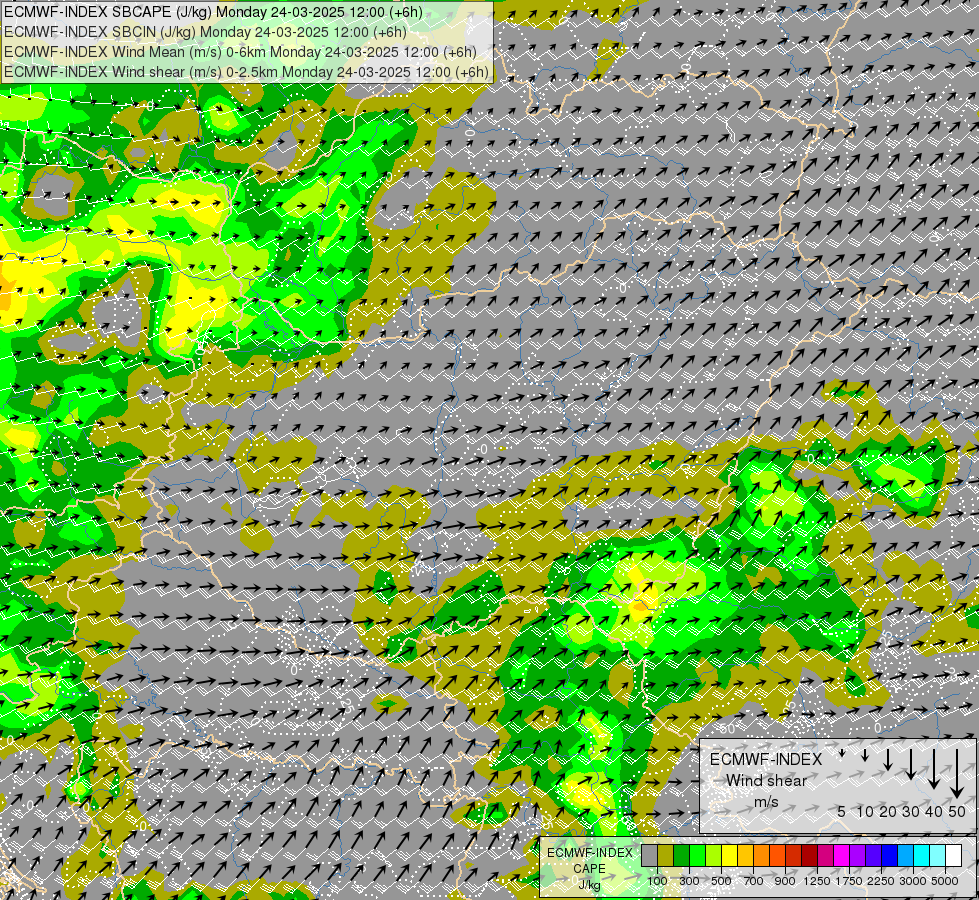Click the 'm/s' unit in wind shear legend
The width and height of the screenshot is (979, 900).
pyautogui.click(x=766, y=802)
